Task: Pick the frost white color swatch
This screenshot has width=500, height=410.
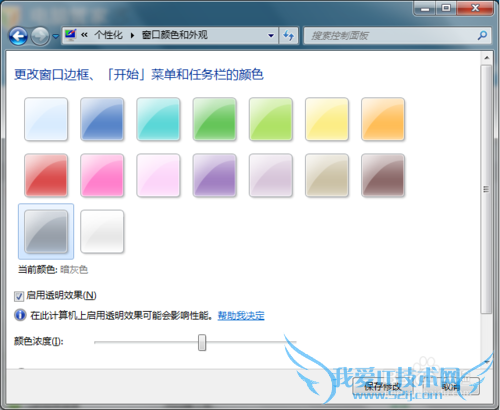Action: (x=102, y=231)
